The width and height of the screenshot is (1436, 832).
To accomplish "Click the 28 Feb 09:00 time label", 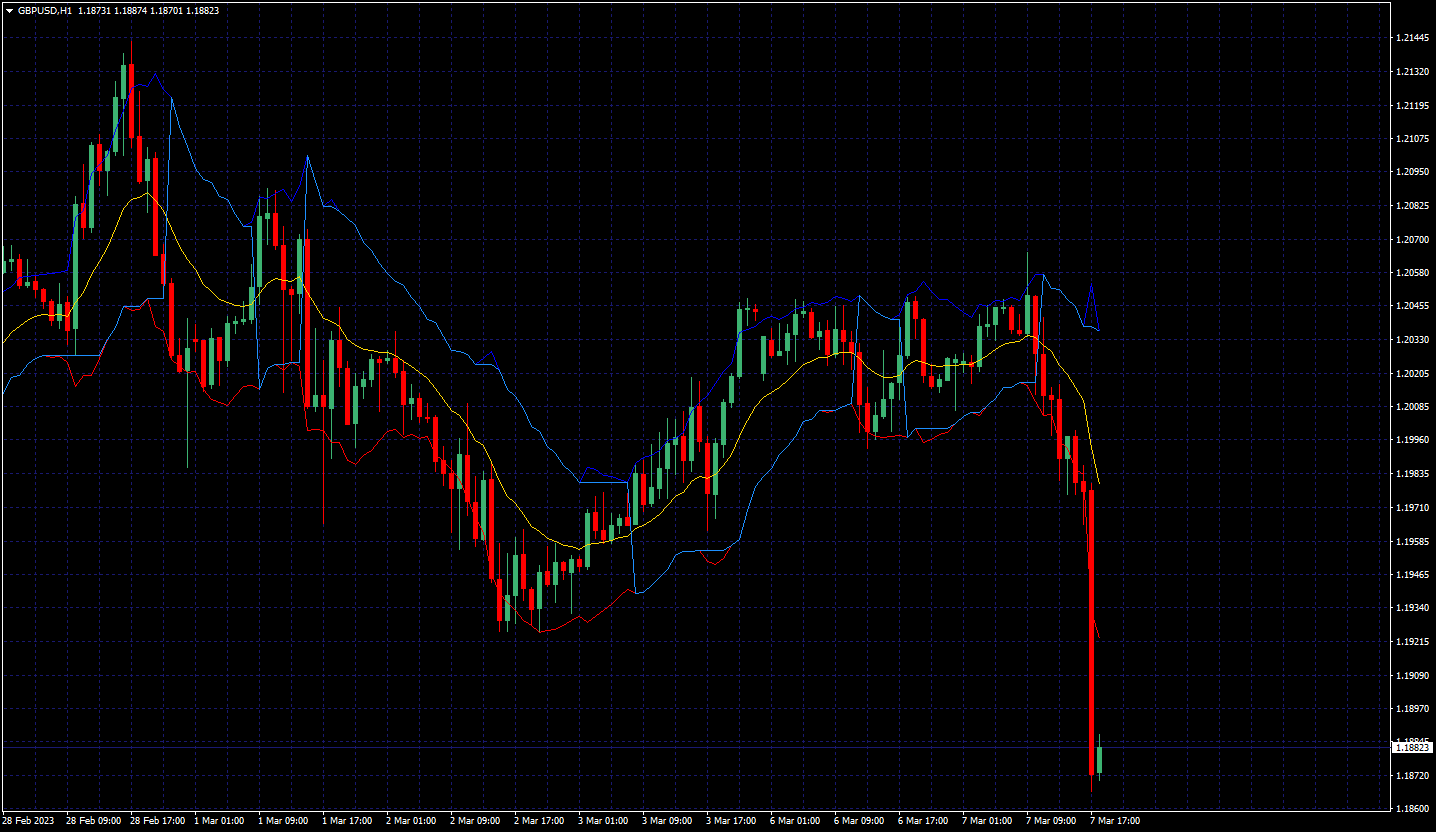I will coord(93,821).
